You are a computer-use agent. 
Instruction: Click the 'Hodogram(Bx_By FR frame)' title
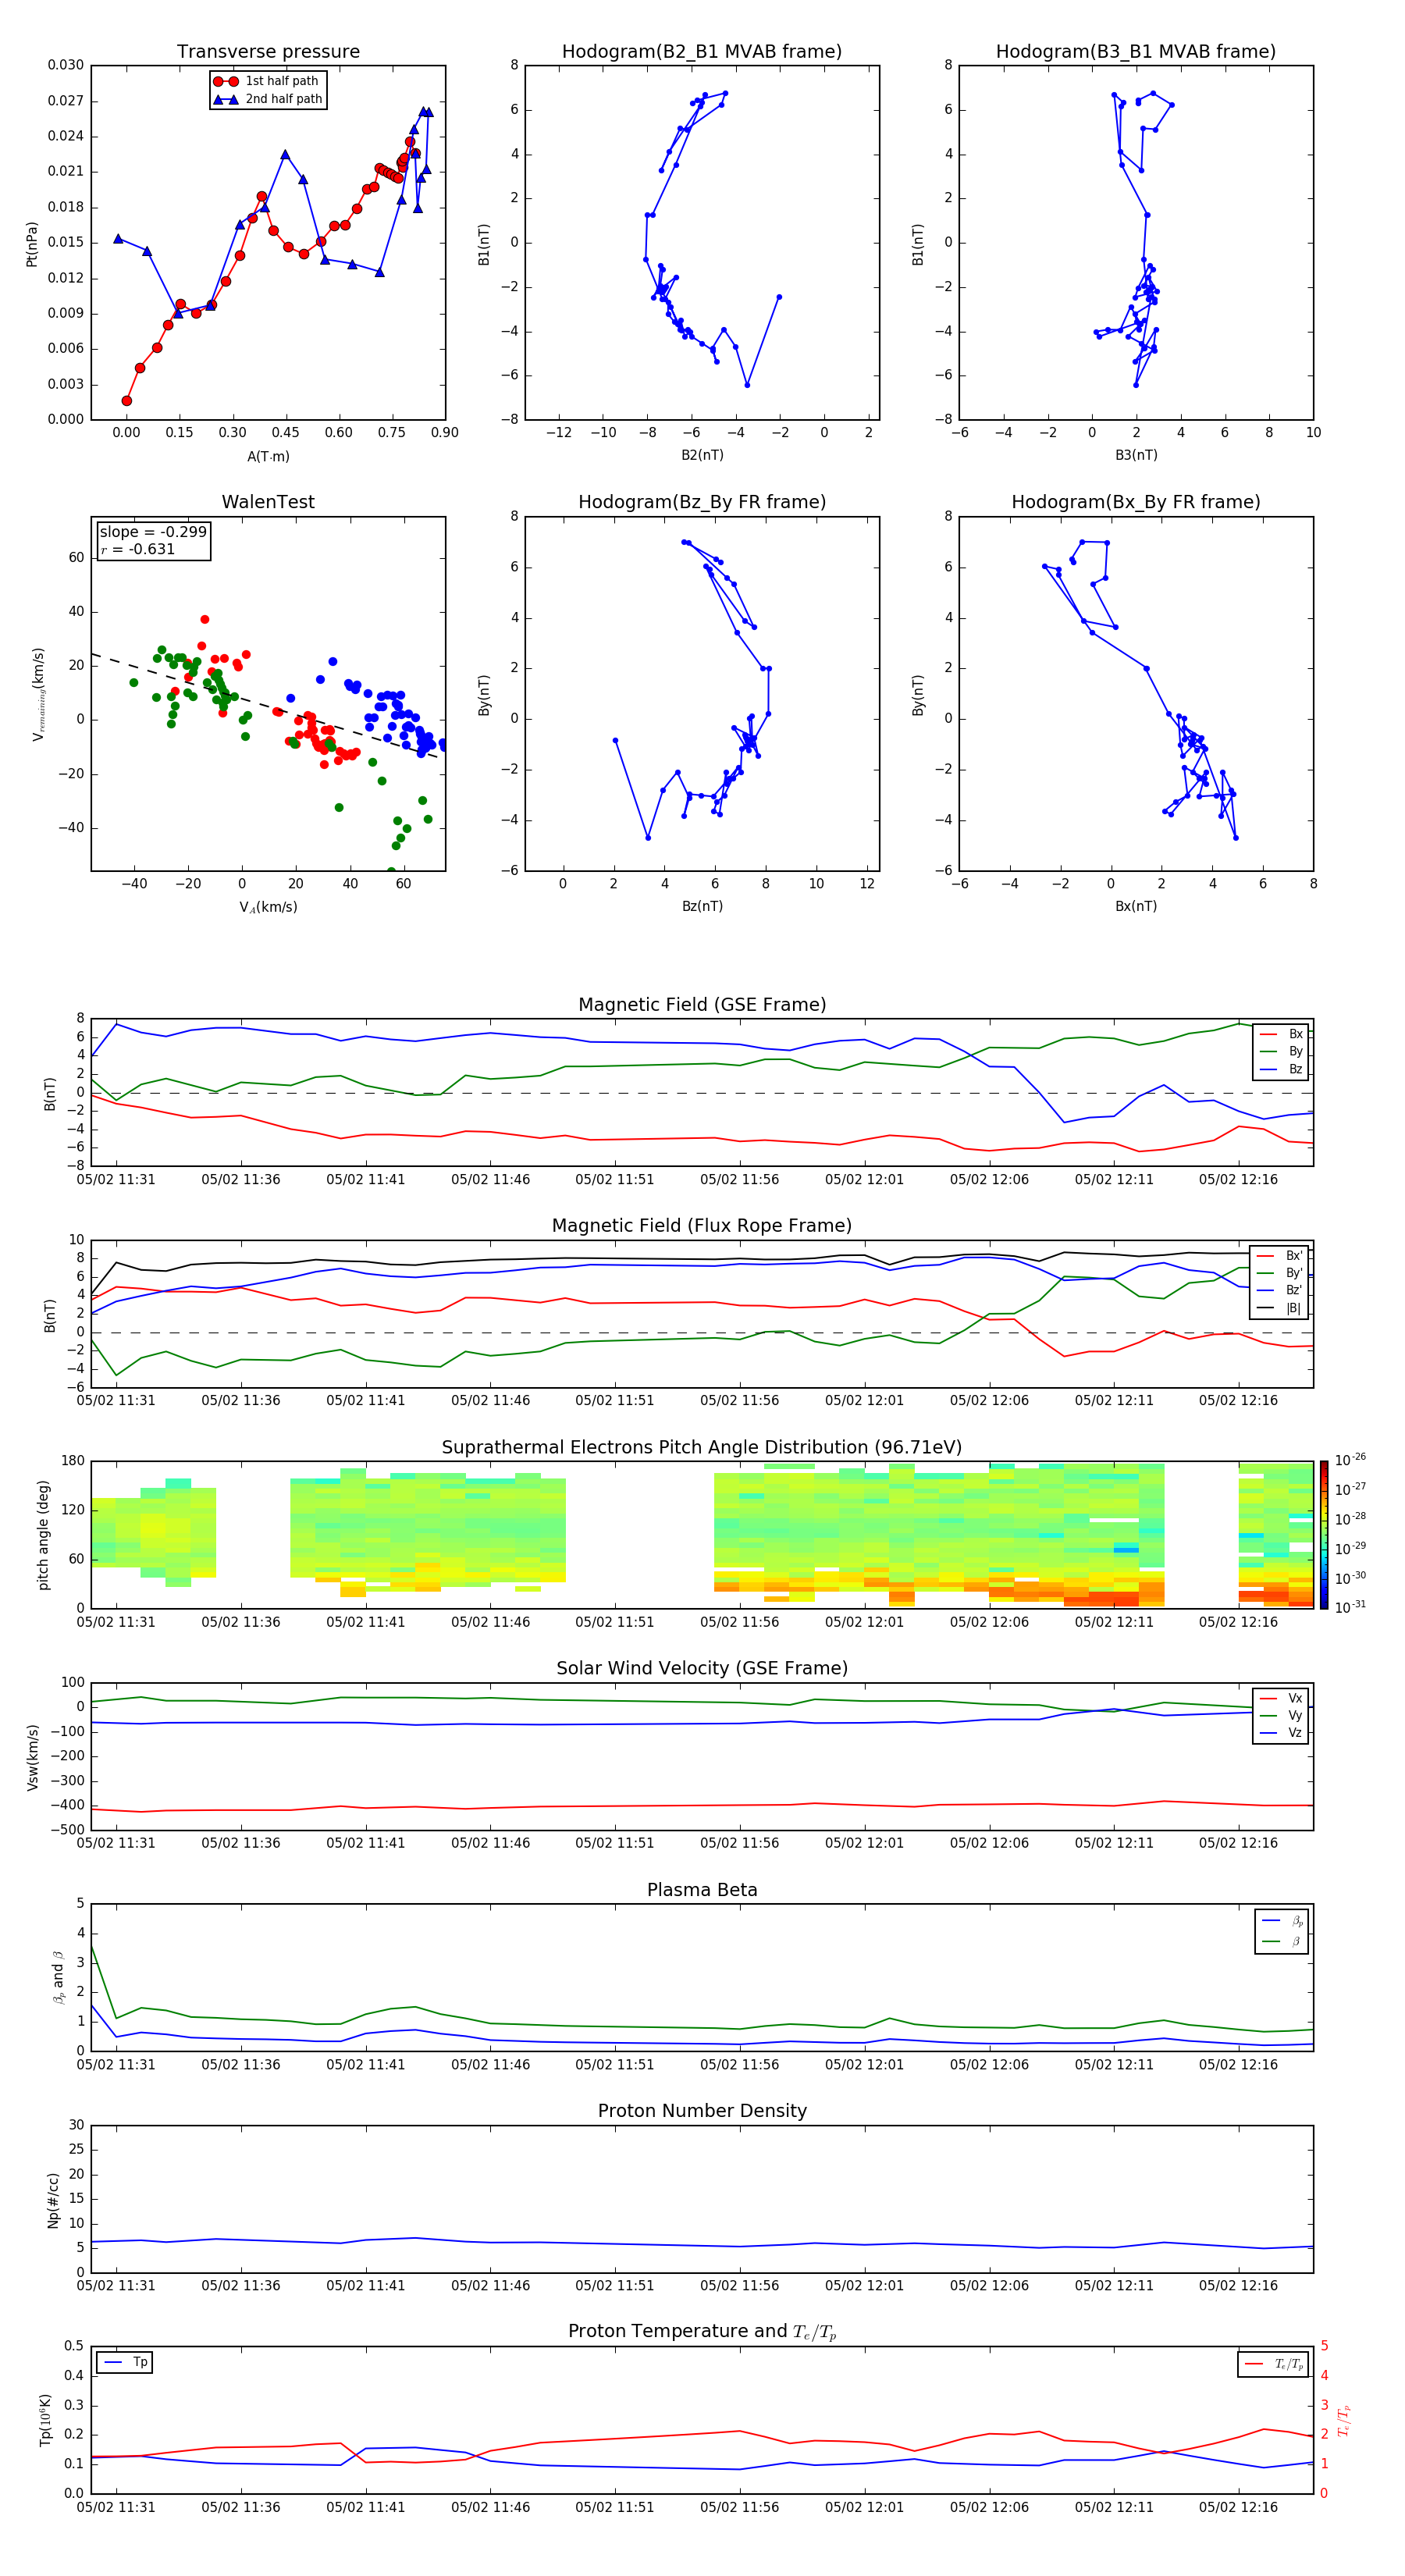coord(1136,502)
